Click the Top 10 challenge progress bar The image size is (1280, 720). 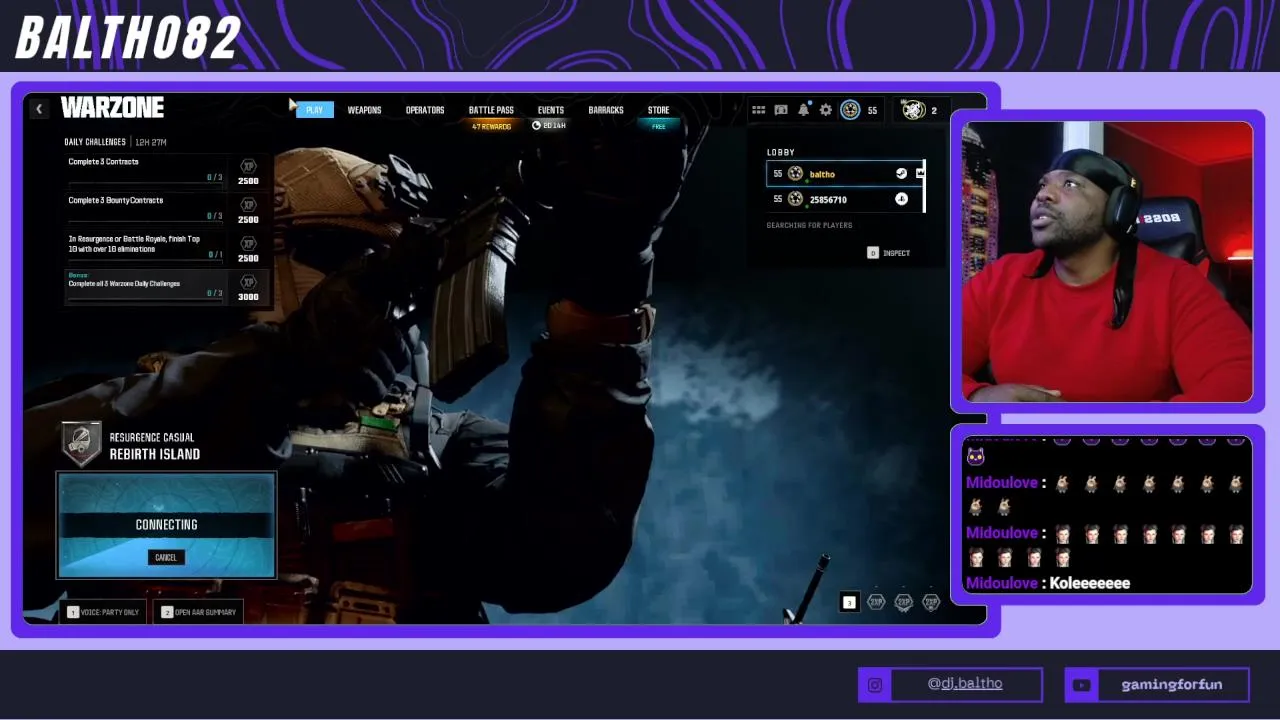145,262
